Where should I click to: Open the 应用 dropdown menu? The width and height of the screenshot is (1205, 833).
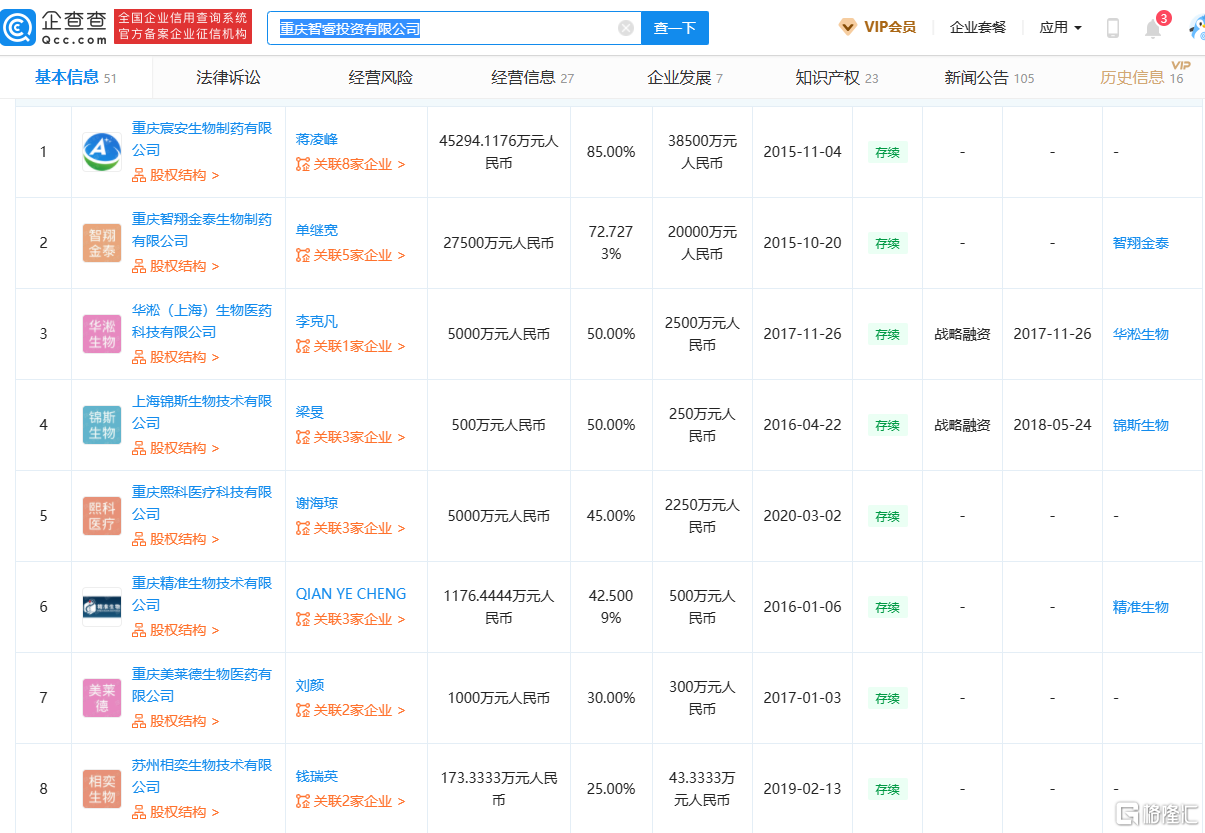click(x=1061, y=28)
